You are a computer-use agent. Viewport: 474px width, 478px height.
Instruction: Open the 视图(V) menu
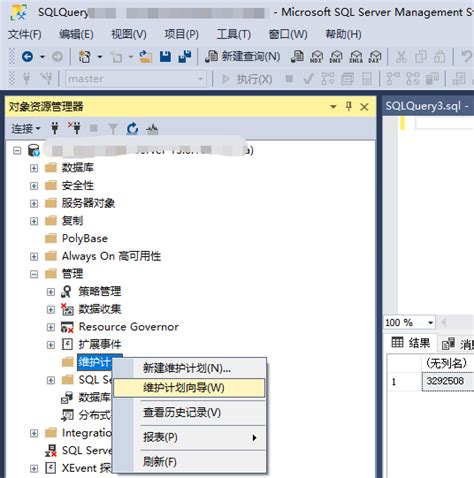point(129,34)
